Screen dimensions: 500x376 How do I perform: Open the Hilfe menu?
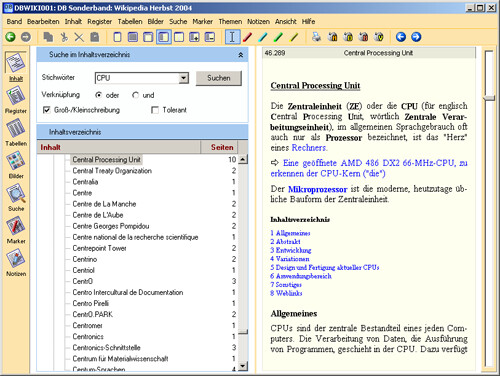(x=308, y=22)
